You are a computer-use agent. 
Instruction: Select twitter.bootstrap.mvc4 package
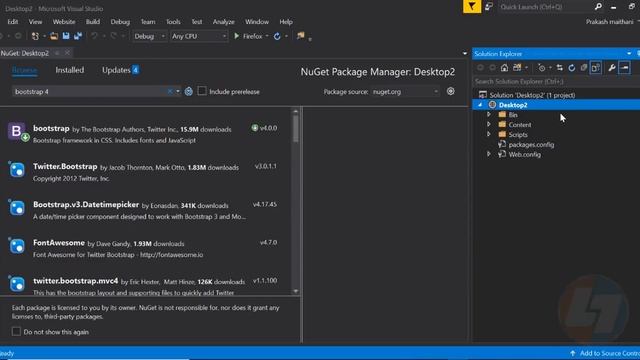click(147, 285)
